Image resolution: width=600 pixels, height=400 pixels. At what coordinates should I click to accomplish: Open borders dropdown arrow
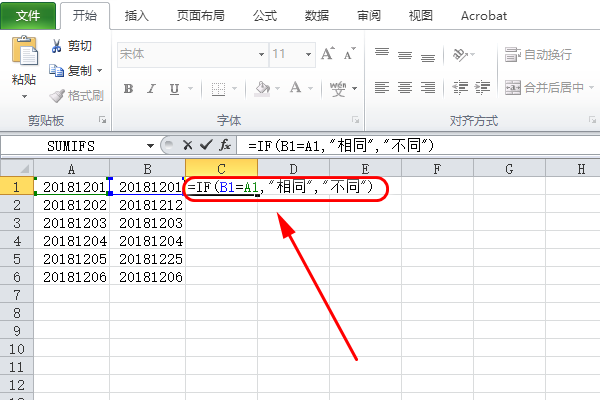[x=234, y=89]
